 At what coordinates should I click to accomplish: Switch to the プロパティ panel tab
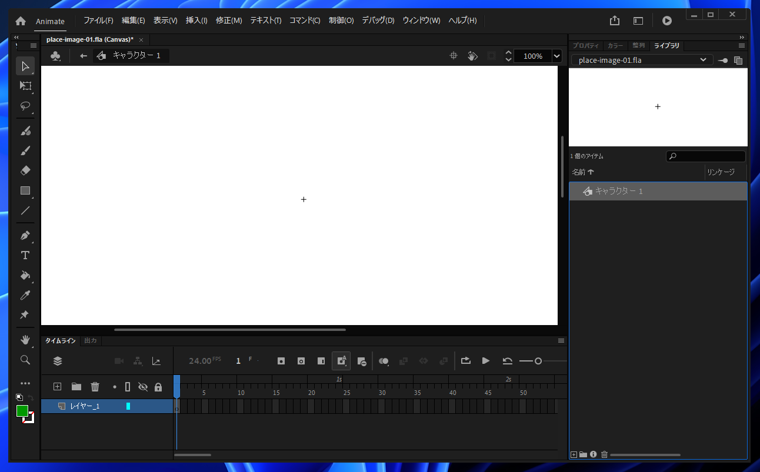pos(585,45)
